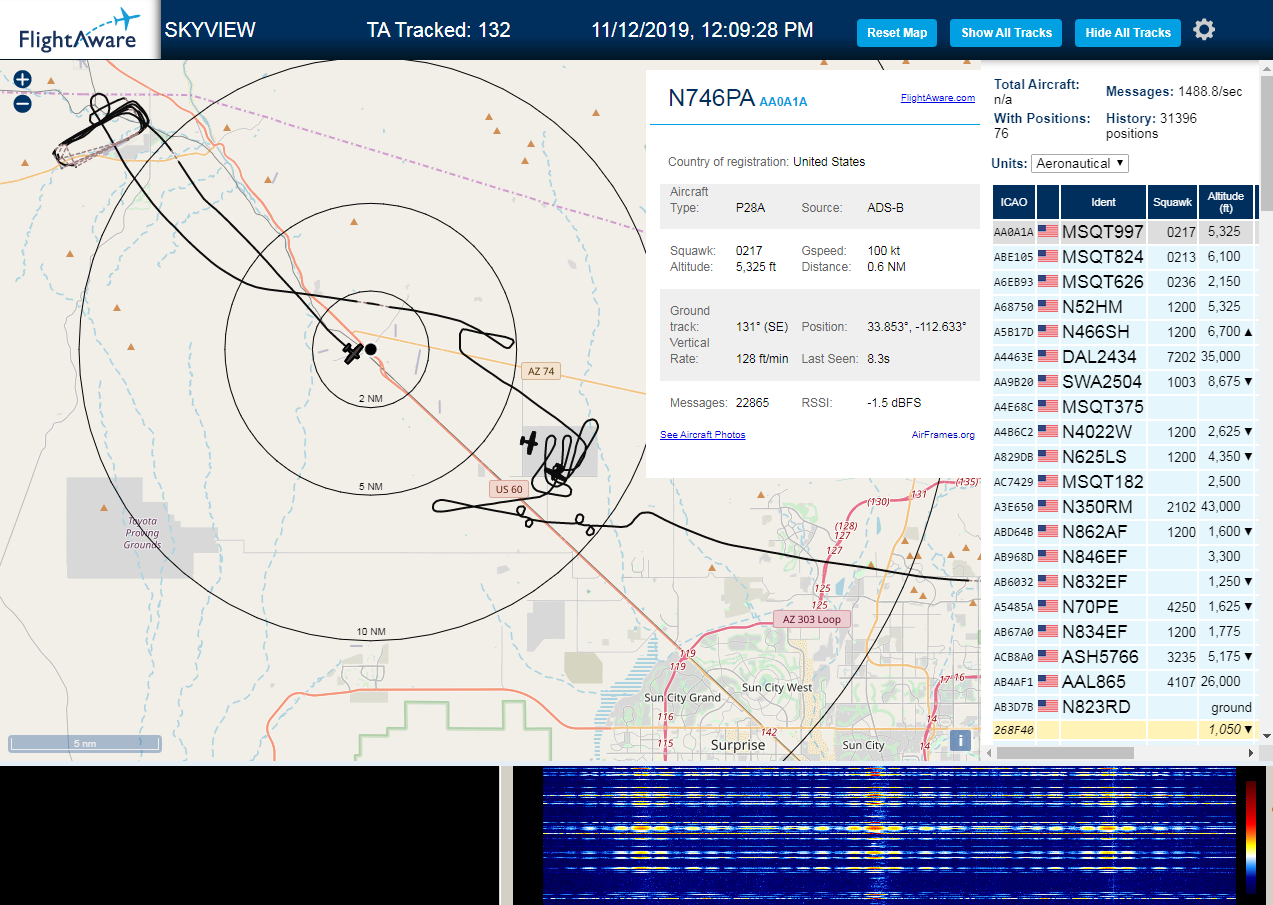Select the aircraft icon at range-ring center
This screenshot has width=1273, height=905.
[x=352, y=352]
